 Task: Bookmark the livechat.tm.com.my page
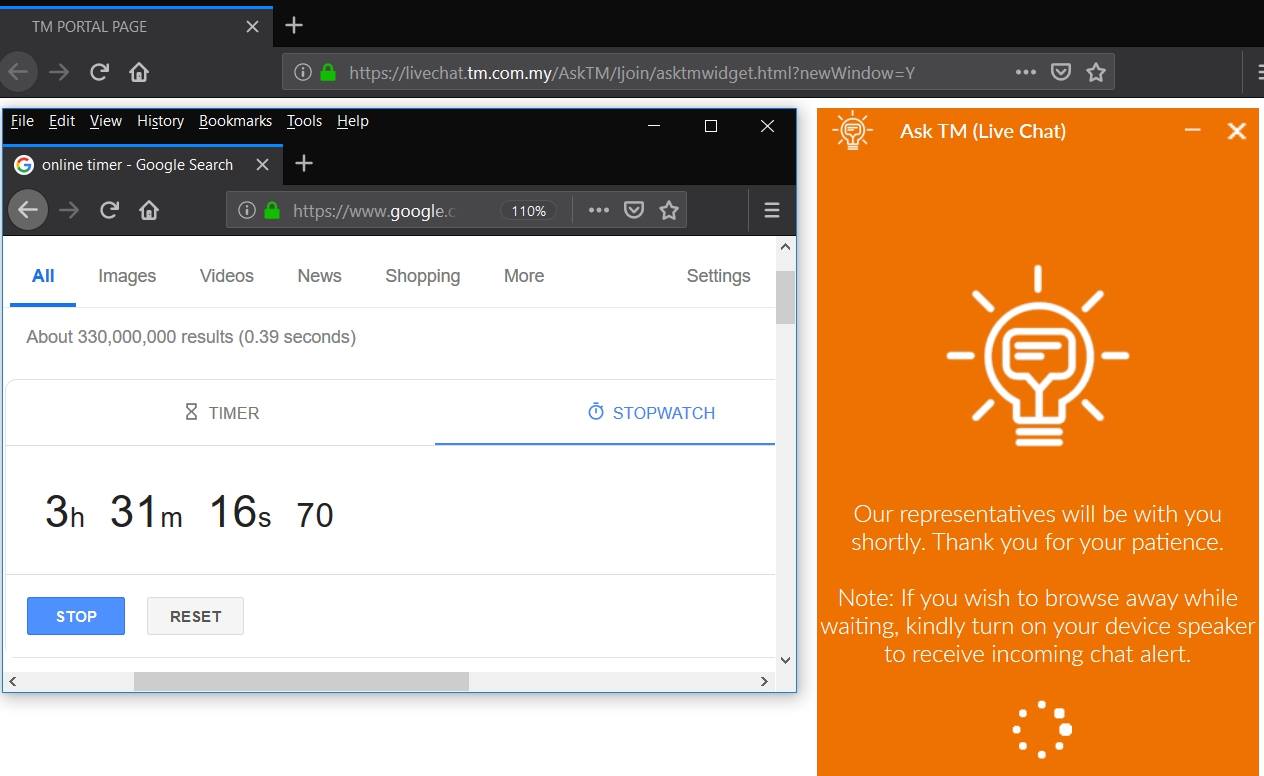coord(1096,72)
